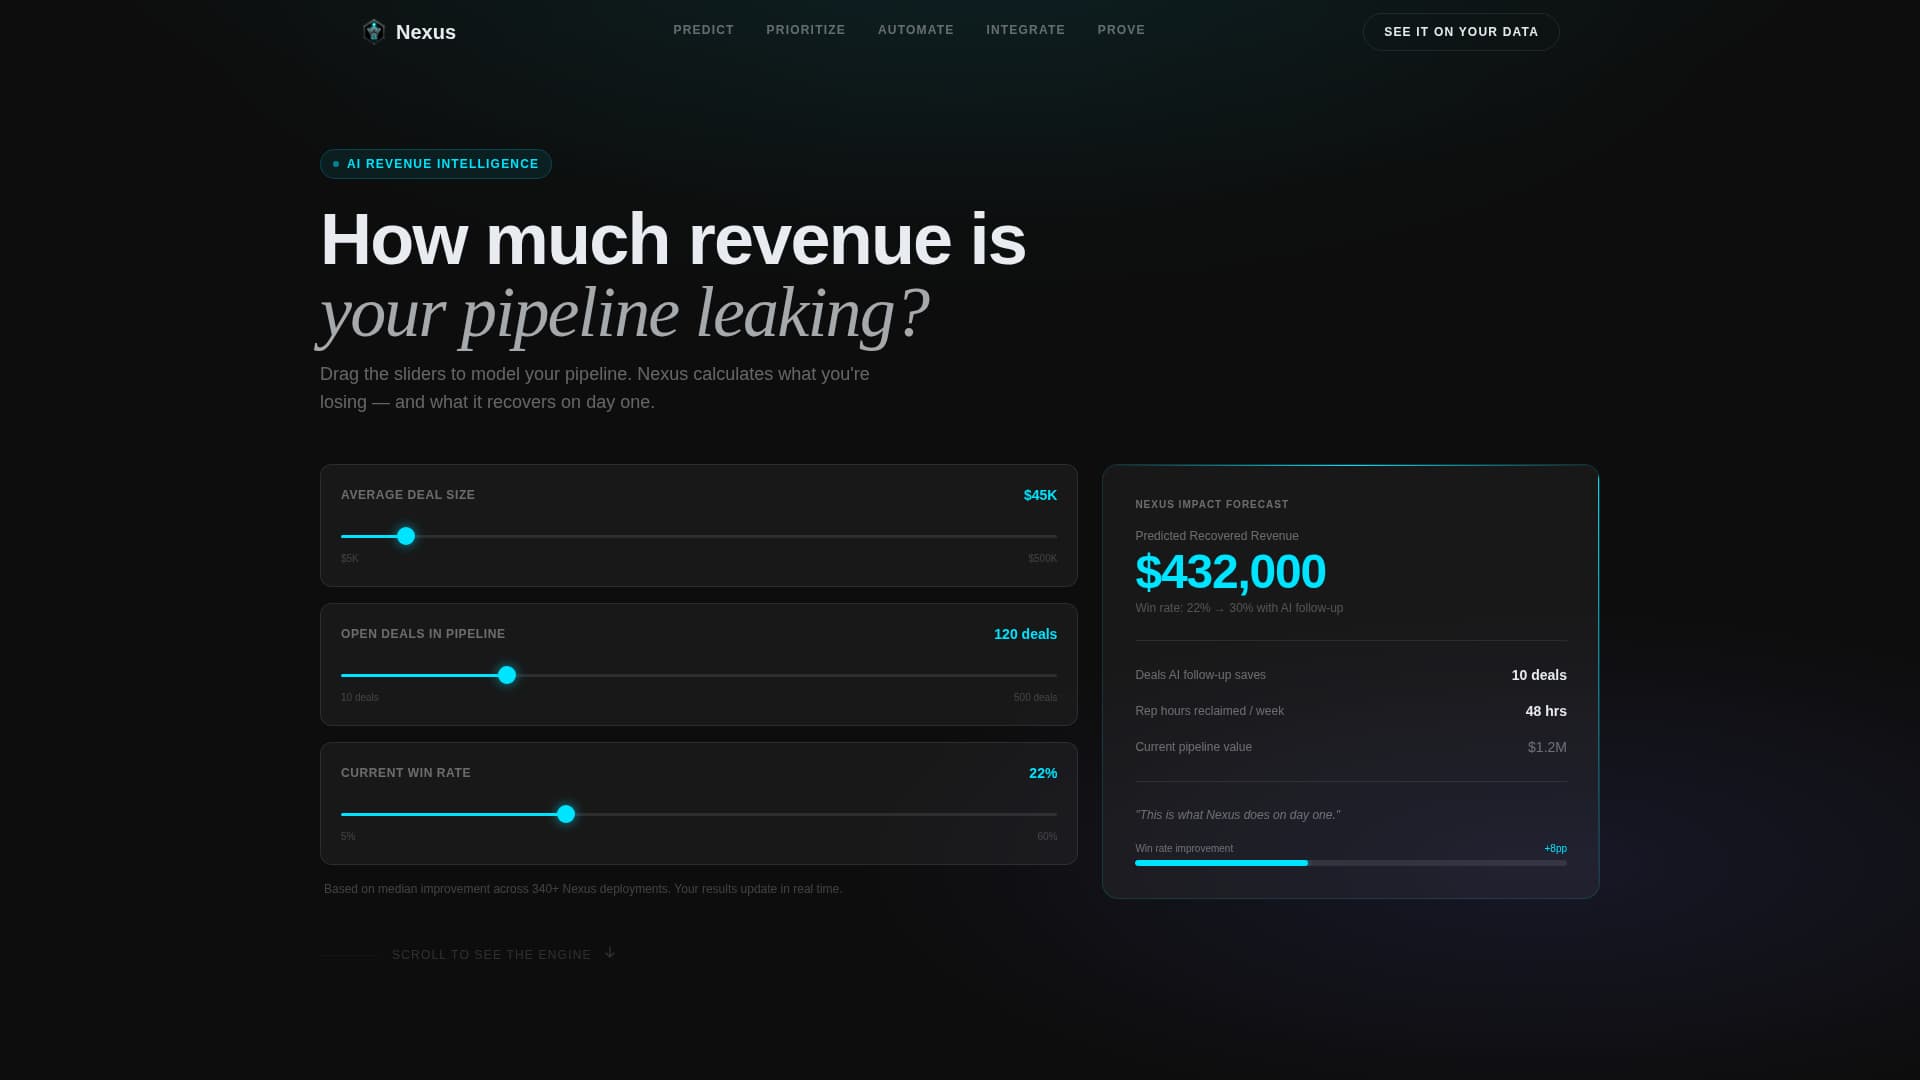The image size is (1920, 1080).
Task: Click the Average Deal Size label
Action: 408,495
